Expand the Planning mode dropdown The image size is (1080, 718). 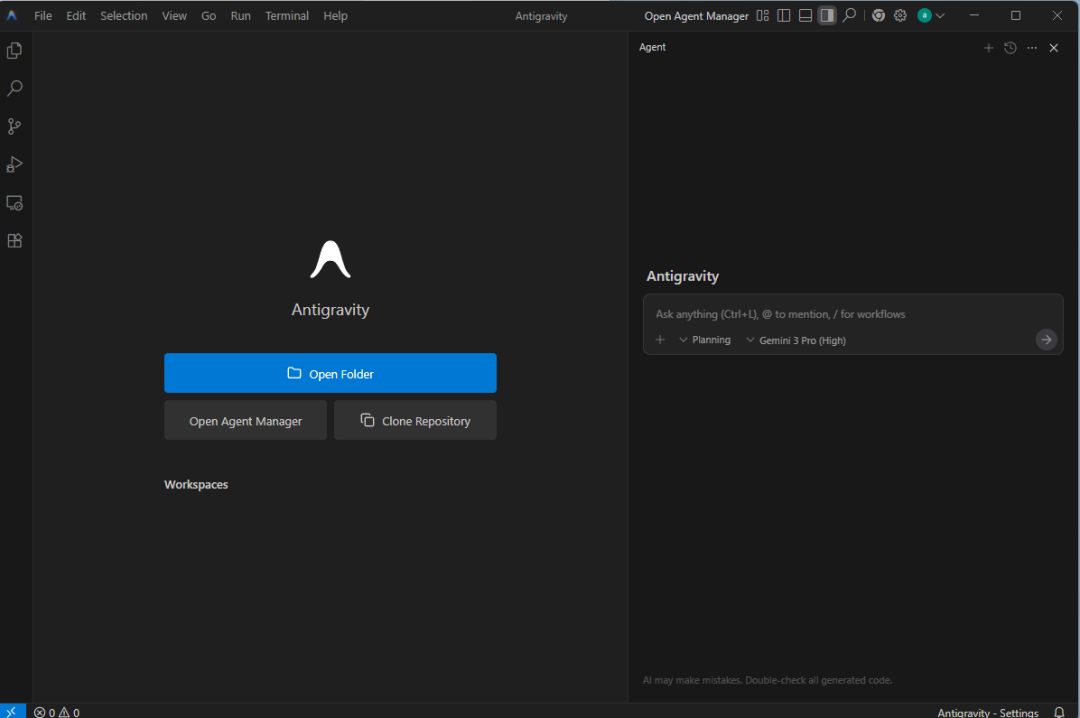tap(705, 340)
